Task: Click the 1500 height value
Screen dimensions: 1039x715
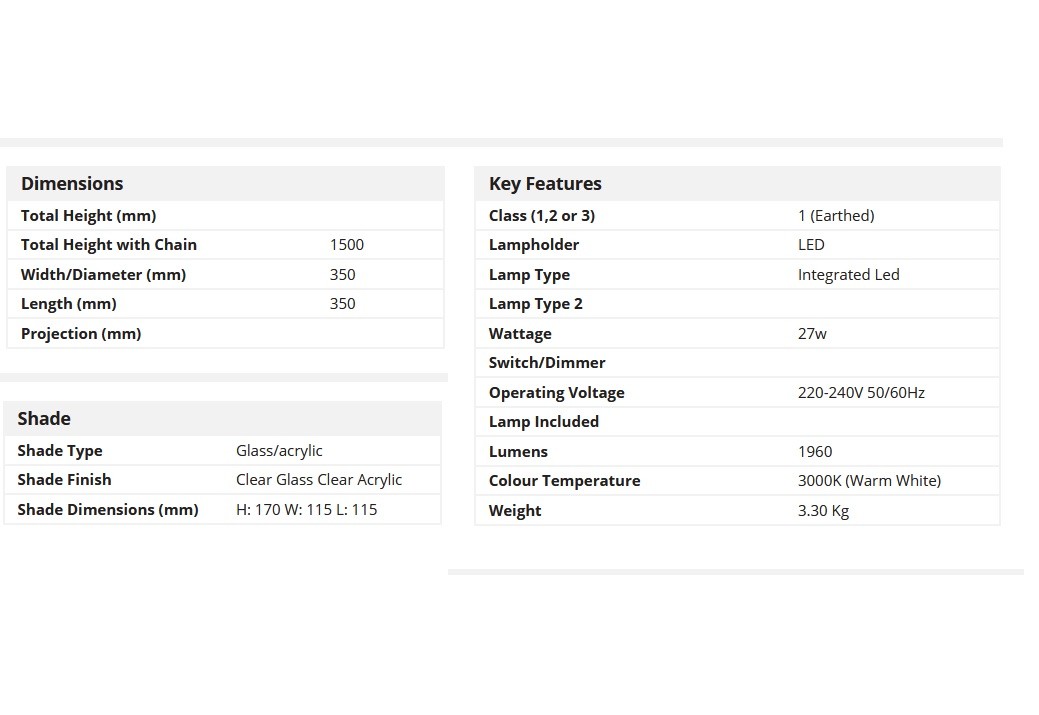Action: [347, 245]
